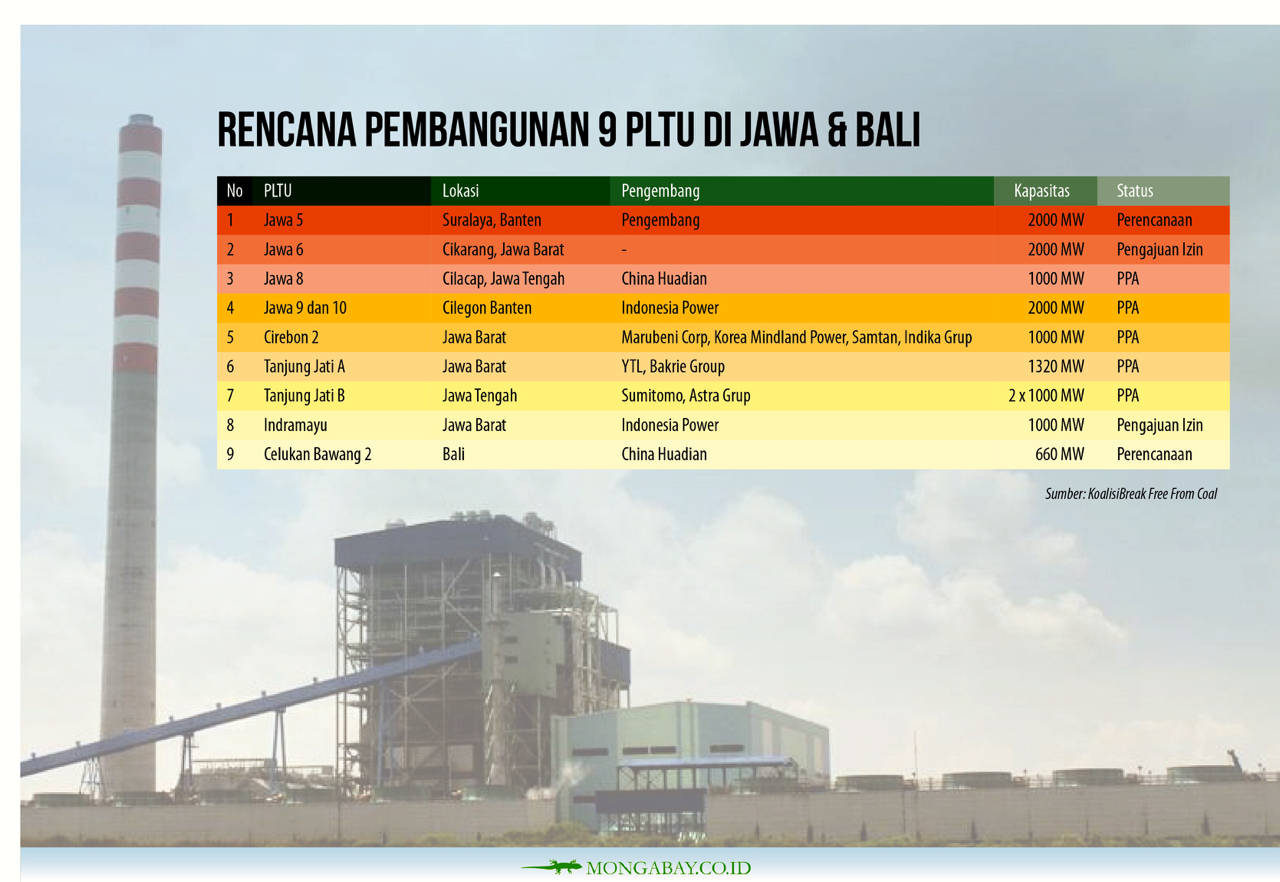Viewport: 1280px width, 882px height.
Task: Select row number 5 in the No column
Action: tap(230, 337)
